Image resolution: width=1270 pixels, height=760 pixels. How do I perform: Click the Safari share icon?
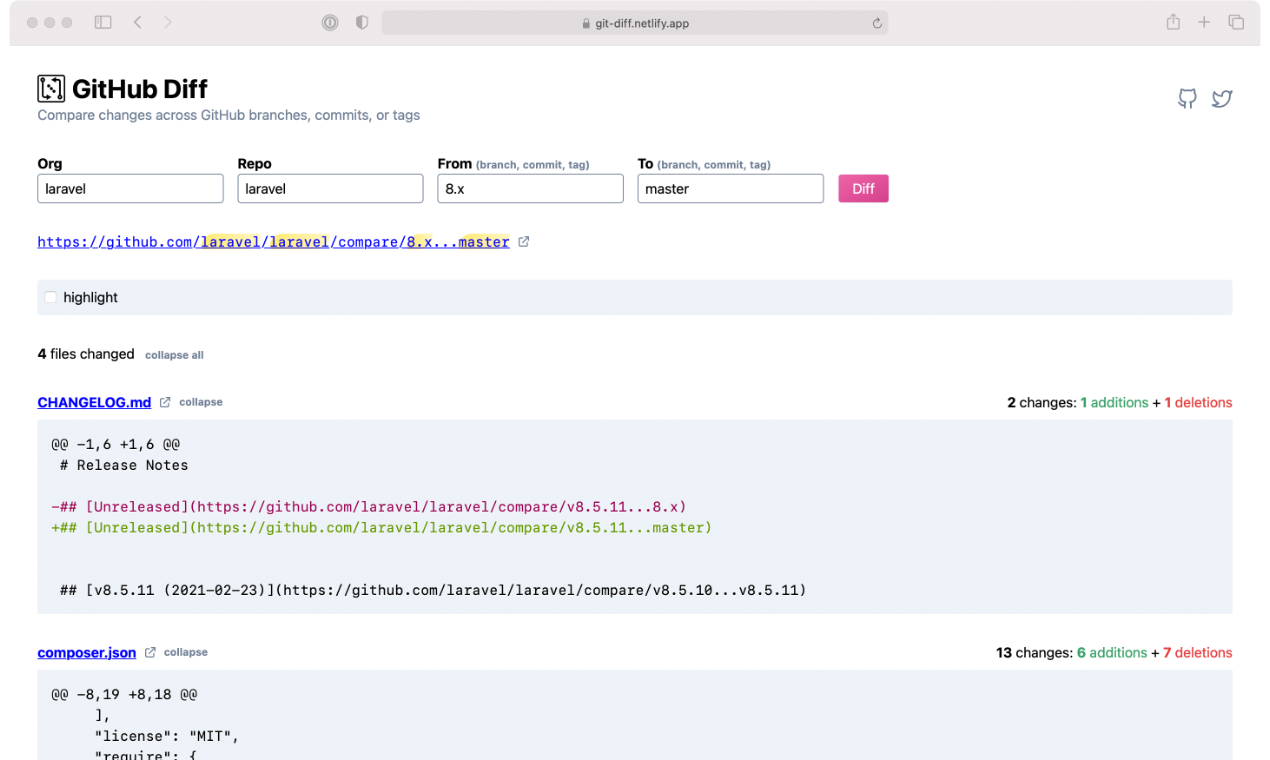tap(1172, 21)
